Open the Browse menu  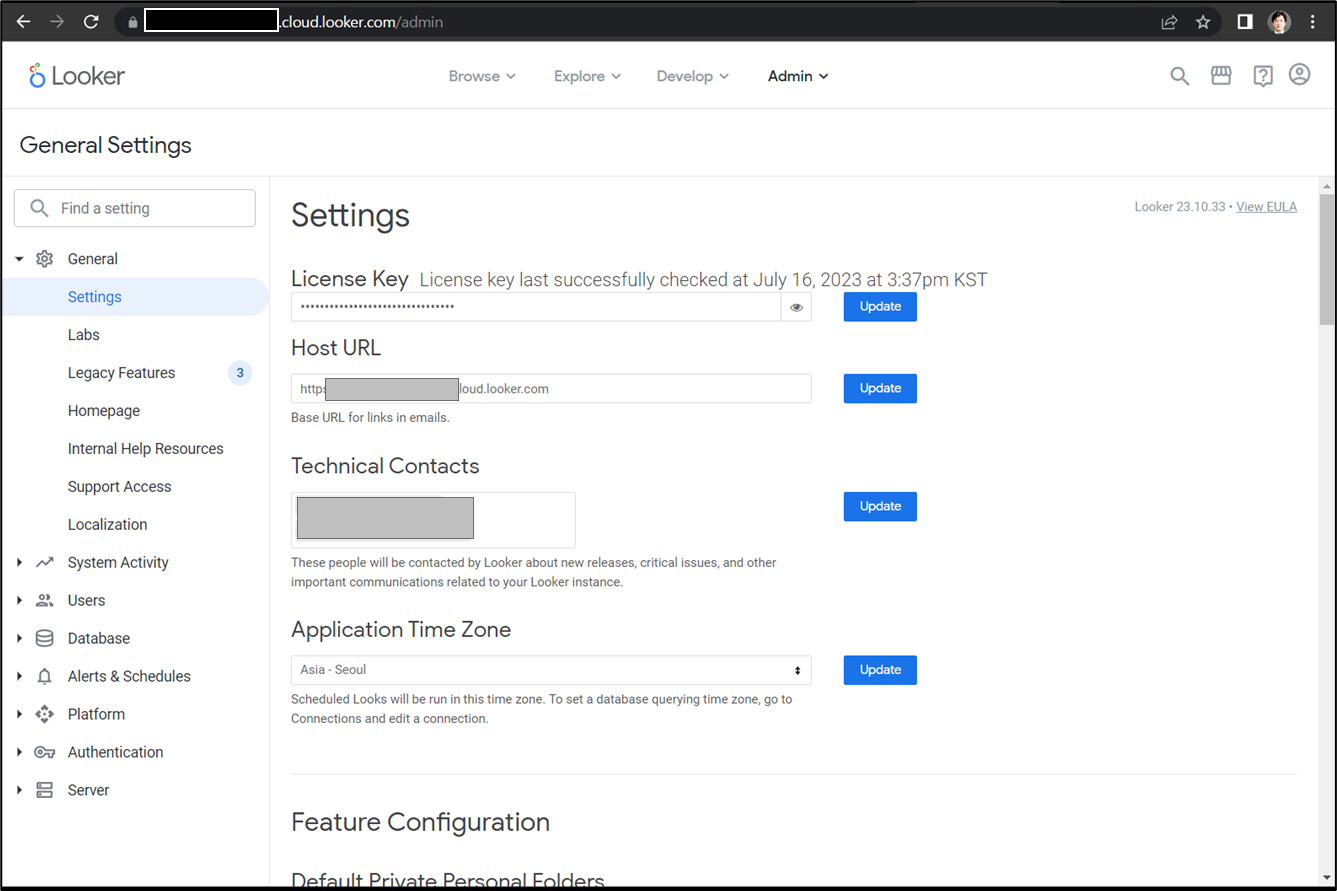pyautogui.click(x=482, y=76)
